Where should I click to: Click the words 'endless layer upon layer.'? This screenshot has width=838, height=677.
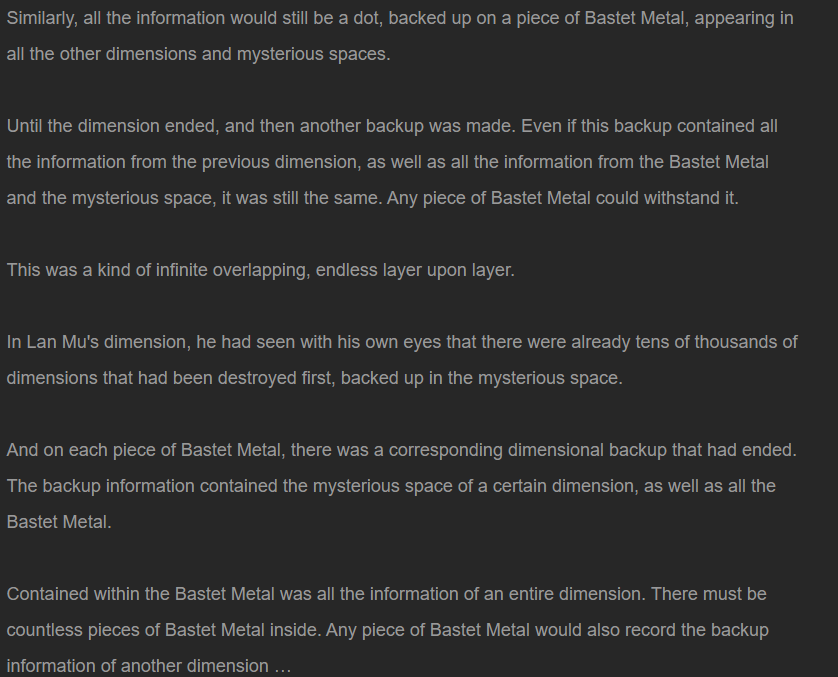(415, 270)
